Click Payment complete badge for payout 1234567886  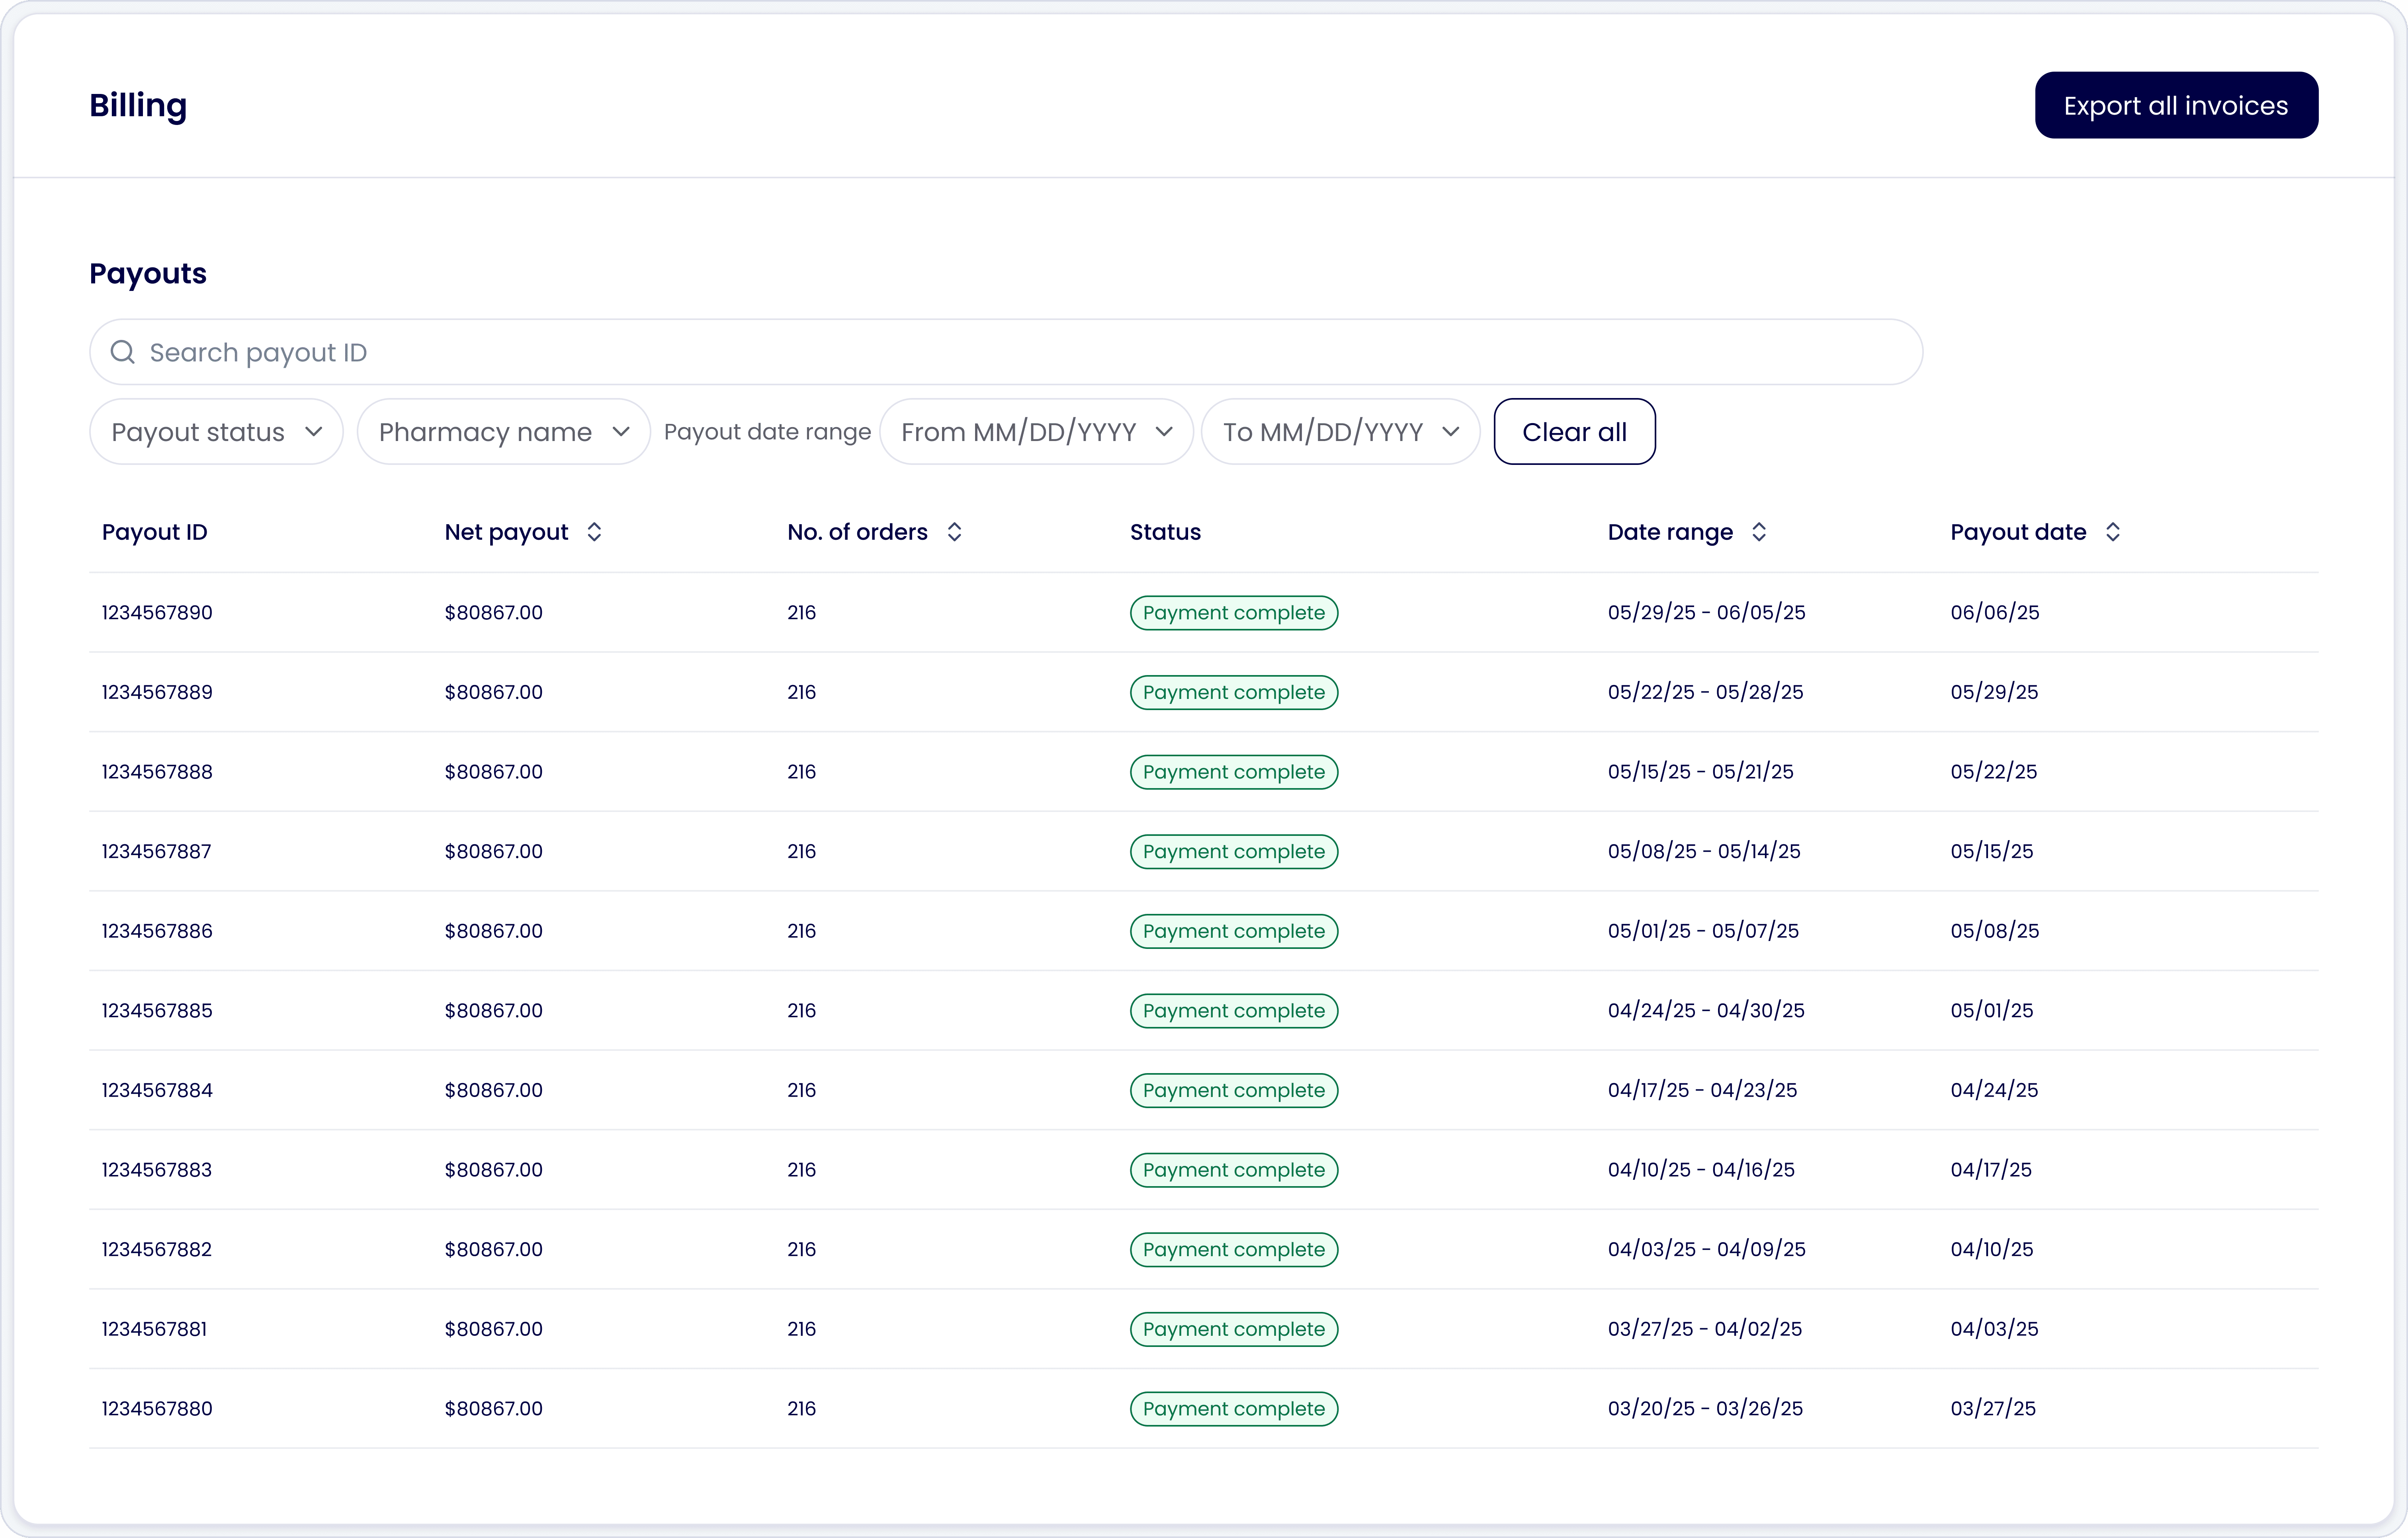pos(1234,931)
